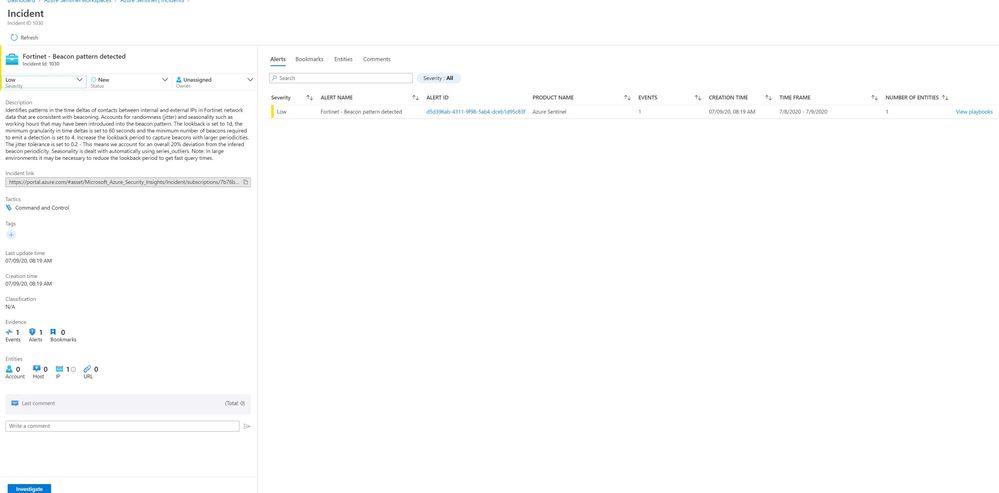Image resolution: width=999 pixels, height=493 pixels.
Task: Click the 7/8/2020 - 7/9/2020 time frame cell
Action: [x=803, y=112]
